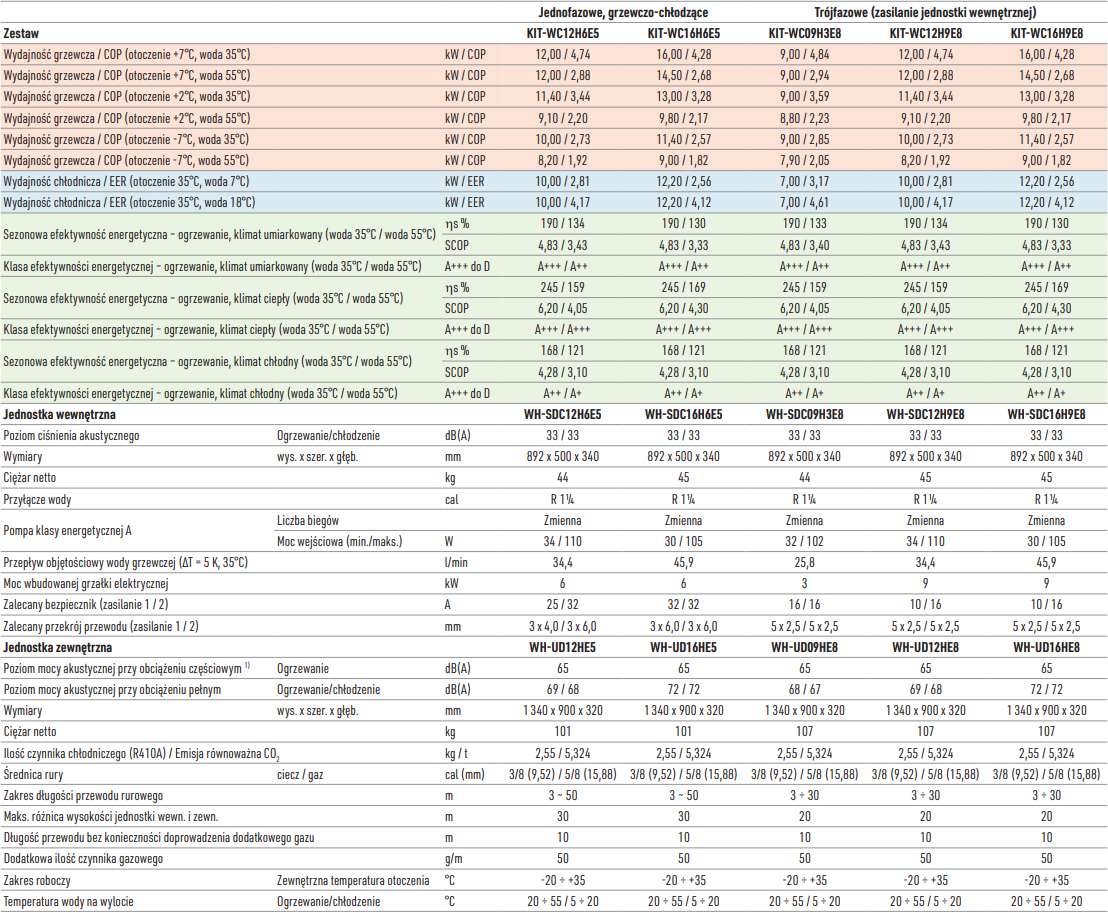Select the value '9,00 / 2,94'
This screenshot has width=1108, height=912.
click(x=804, y=76)
